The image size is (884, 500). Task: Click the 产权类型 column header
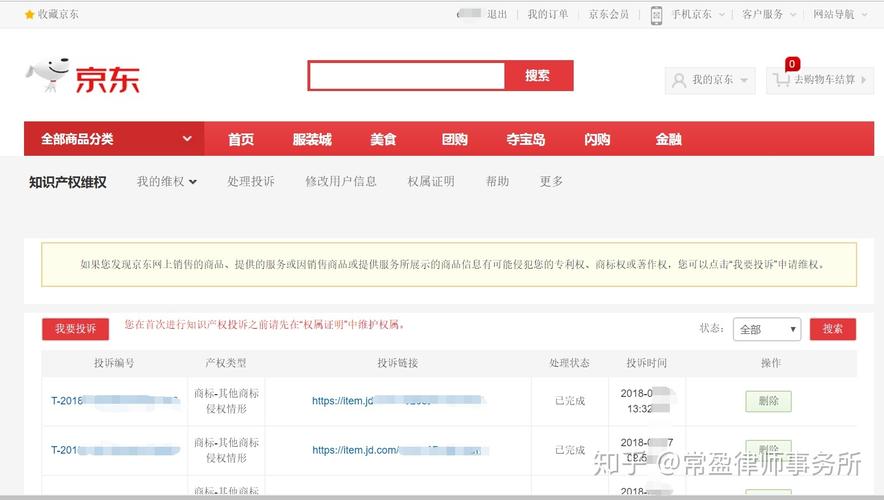pos(226,363)
